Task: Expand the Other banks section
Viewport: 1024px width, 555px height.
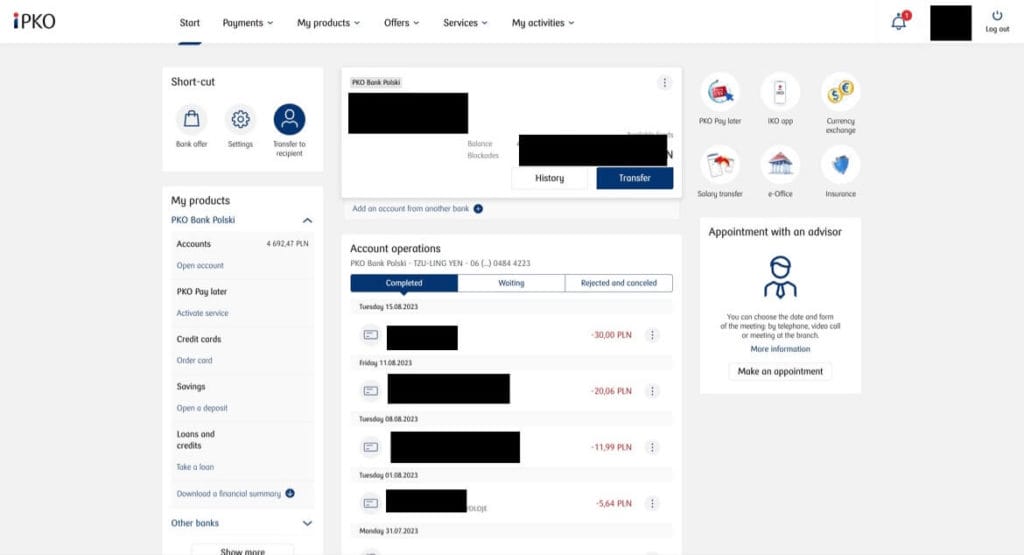Action: [307, 523]
